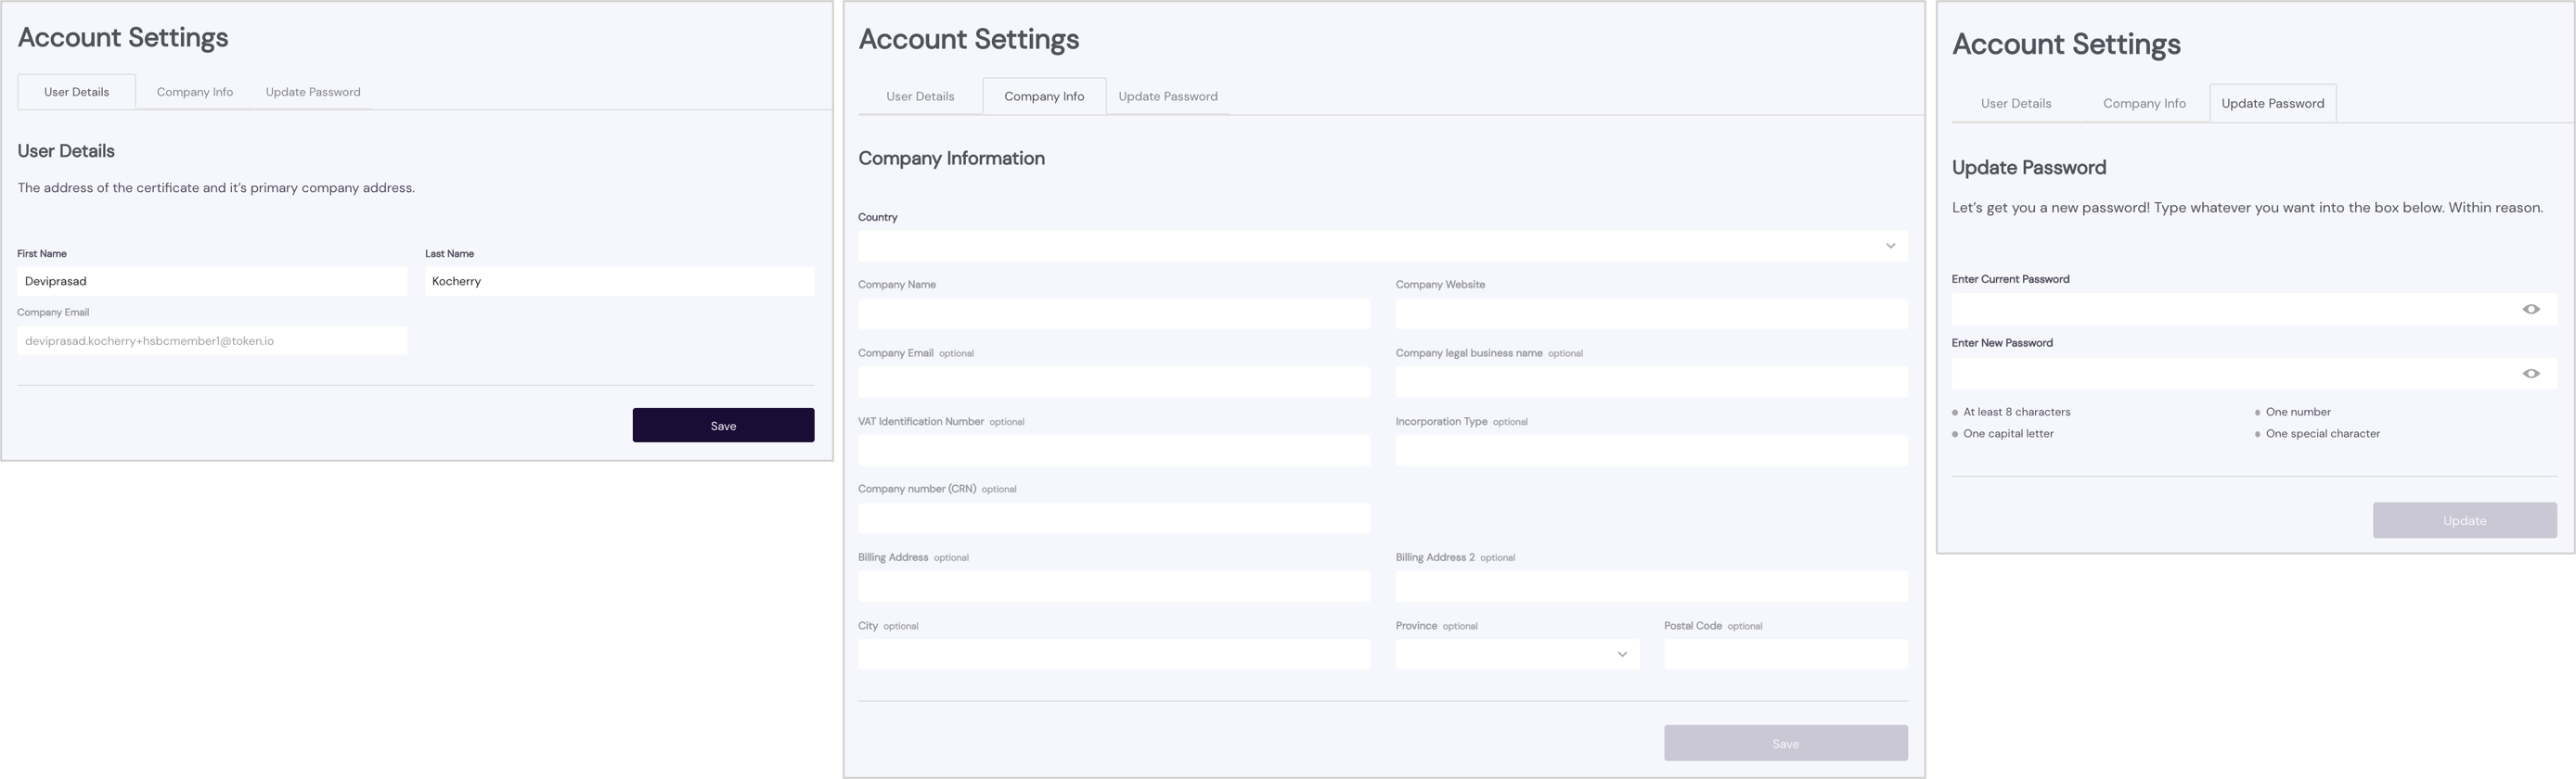Select the Company Website input field
2576x779 pixels.
point(1651,314)
